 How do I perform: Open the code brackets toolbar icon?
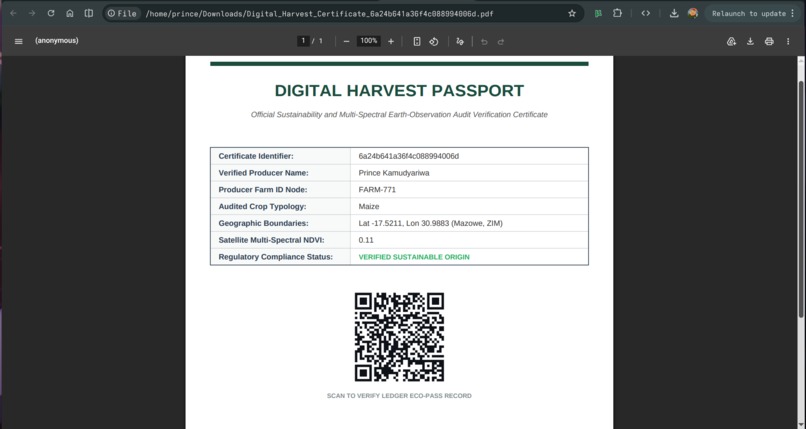coord(646,13)
